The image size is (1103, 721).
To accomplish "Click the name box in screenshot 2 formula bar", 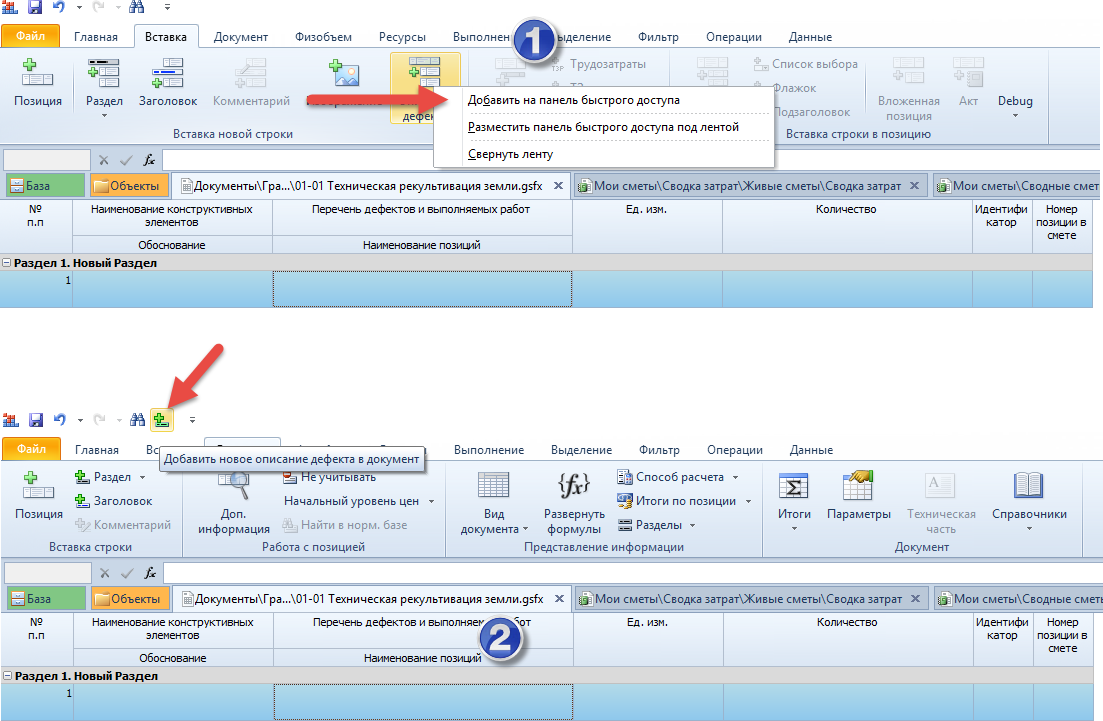I will tap(48, 573).
